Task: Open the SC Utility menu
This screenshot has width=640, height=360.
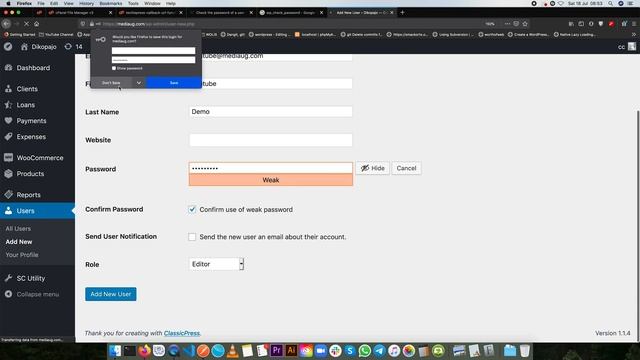Action: coord(31,278)
